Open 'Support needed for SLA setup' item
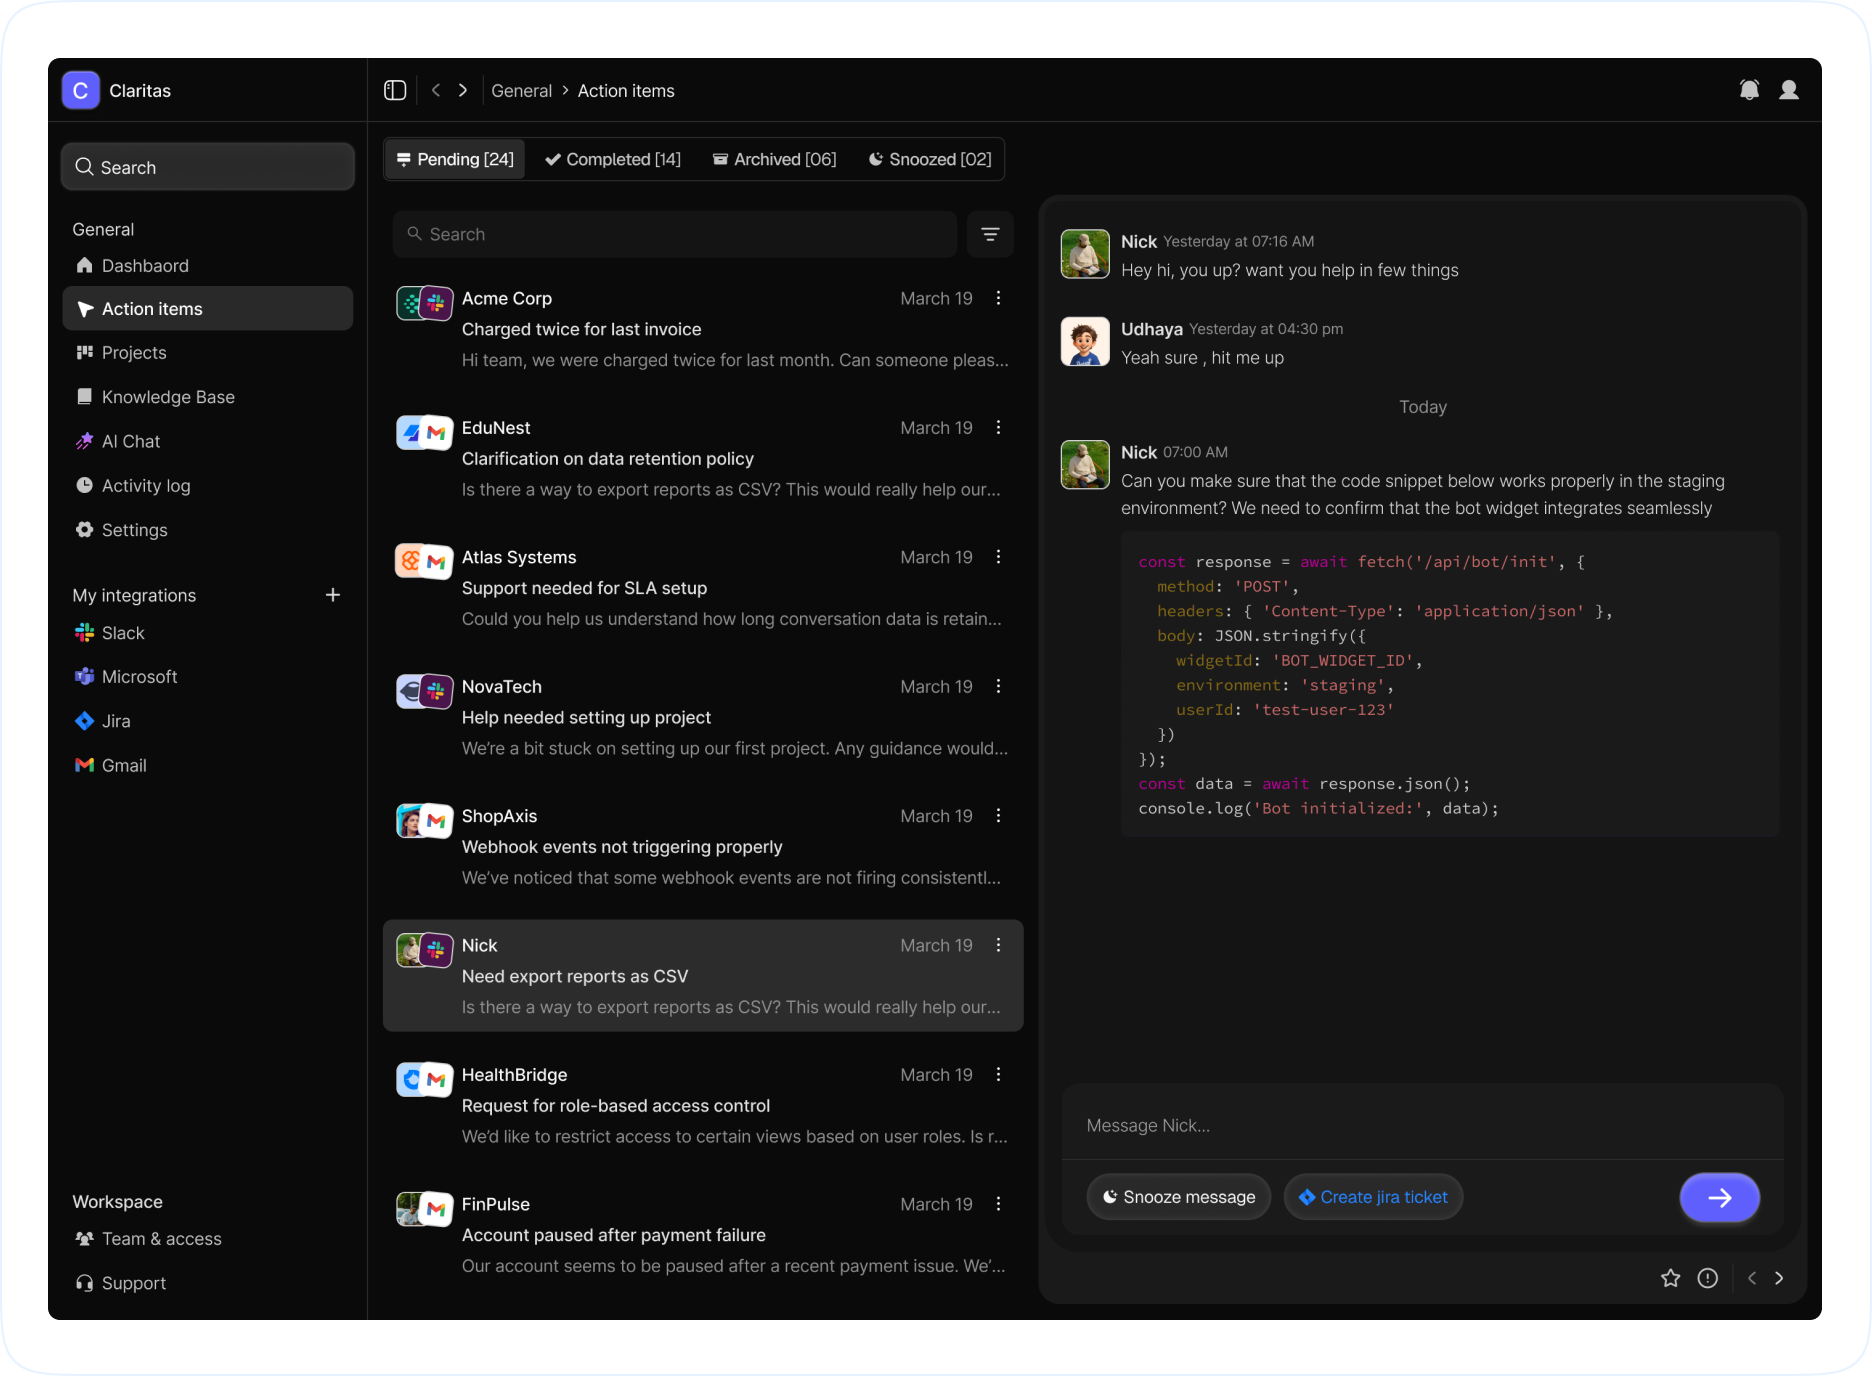 [703, 588]
